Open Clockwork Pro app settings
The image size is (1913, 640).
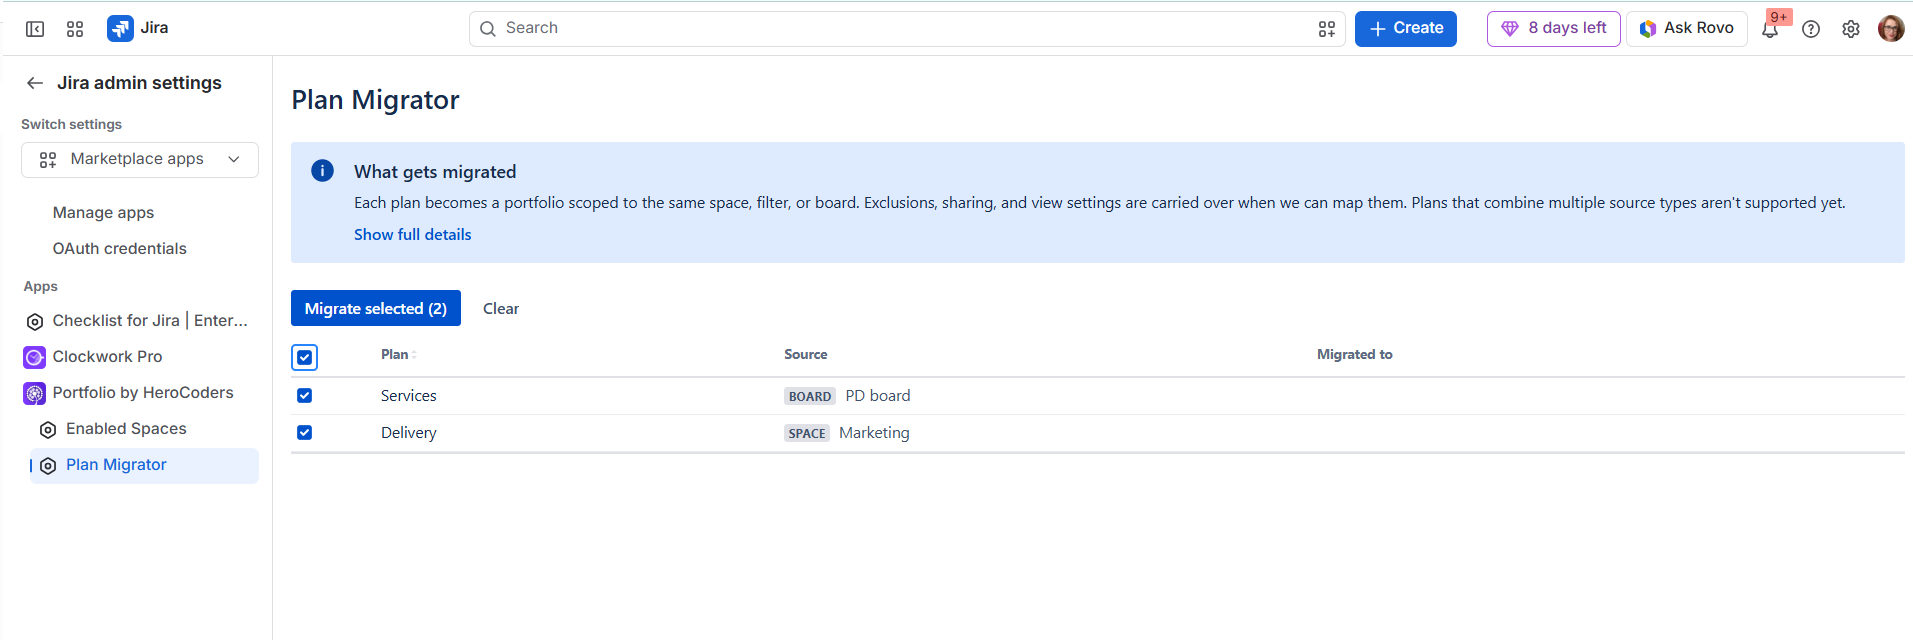107,357
